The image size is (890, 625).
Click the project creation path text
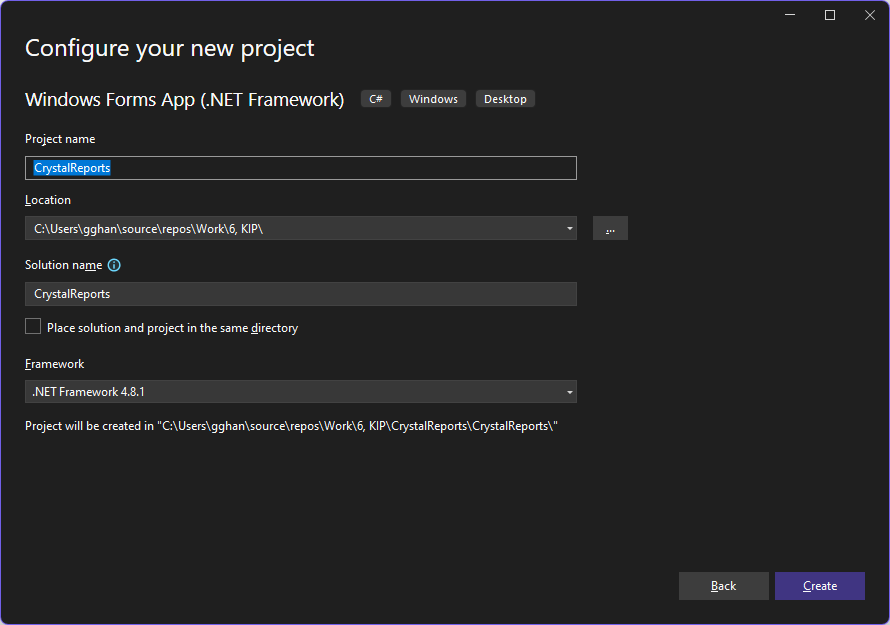pos(291,426)
